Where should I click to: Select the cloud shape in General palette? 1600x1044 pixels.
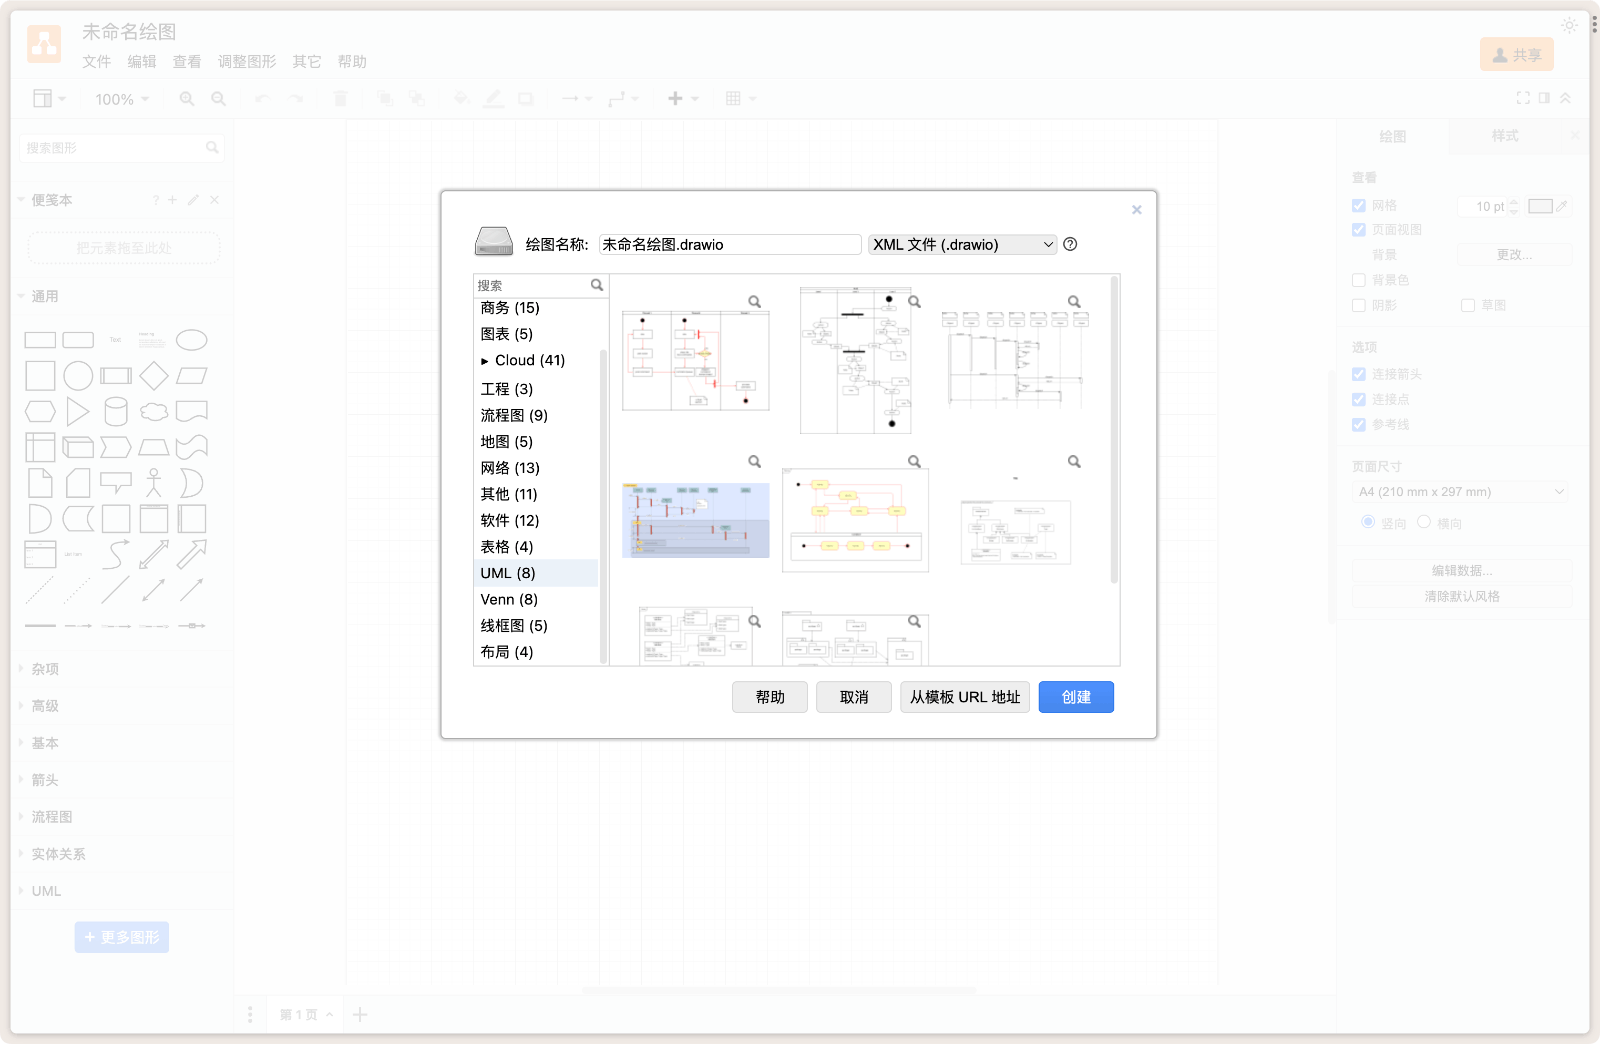click(154, 411)
